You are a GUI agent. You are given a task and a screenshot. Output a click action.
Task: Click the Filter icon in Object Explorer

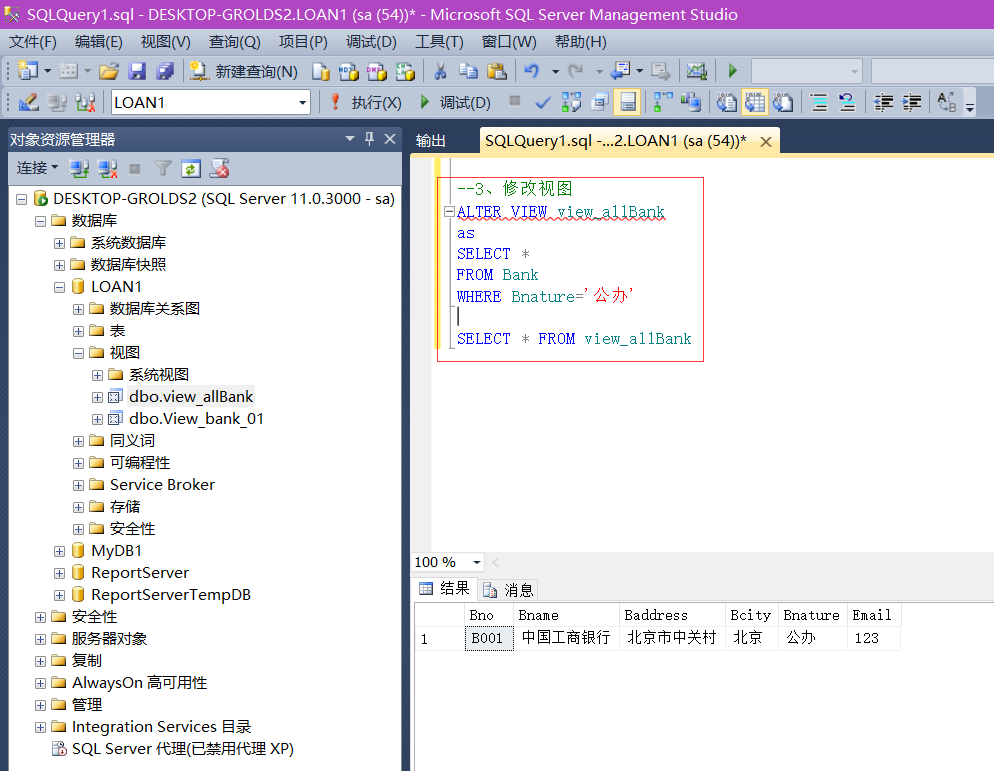[x=163, y=167]
